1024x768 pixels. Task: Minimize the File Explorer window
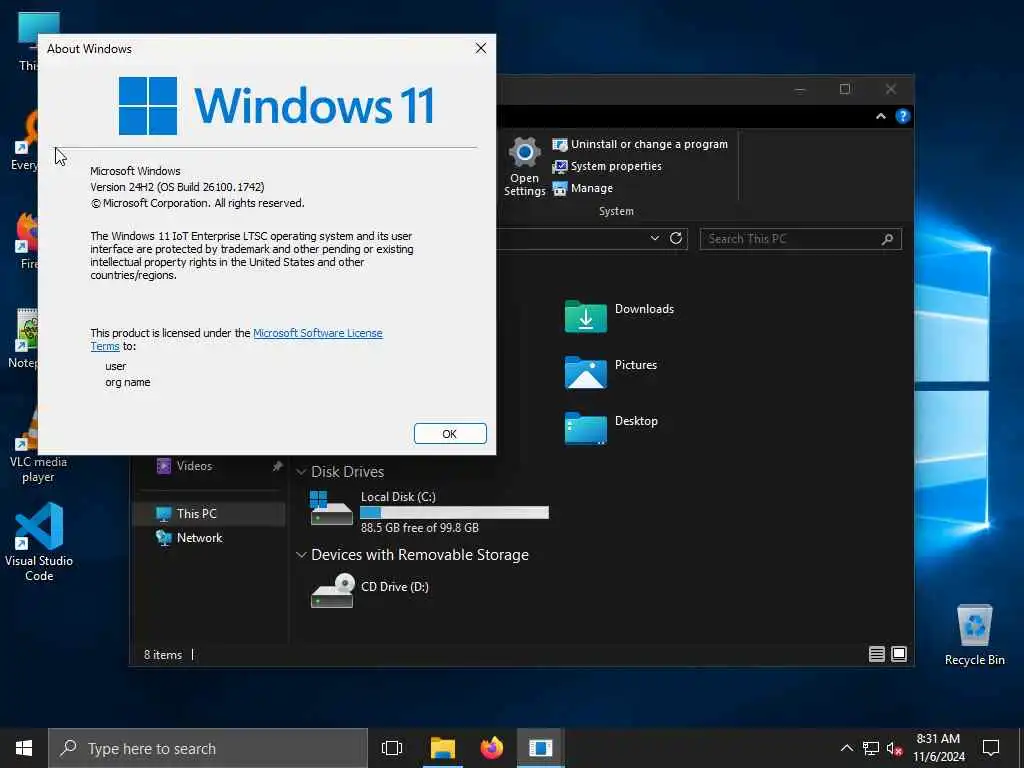point(800,89)
